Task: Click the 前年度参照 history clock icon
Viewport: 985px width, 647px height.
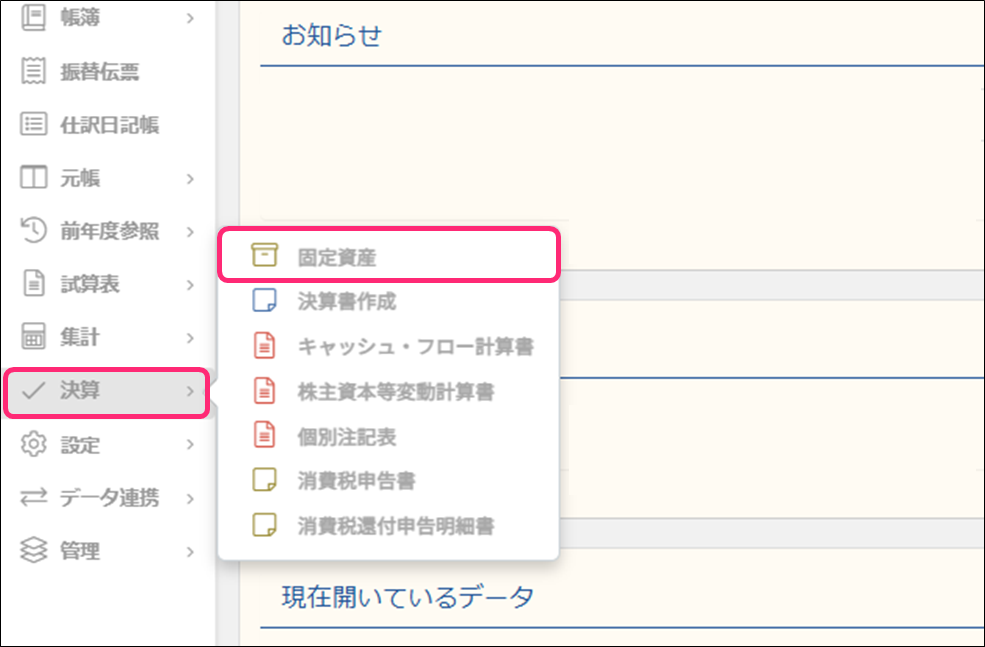Action: click(x=34, y=232)
